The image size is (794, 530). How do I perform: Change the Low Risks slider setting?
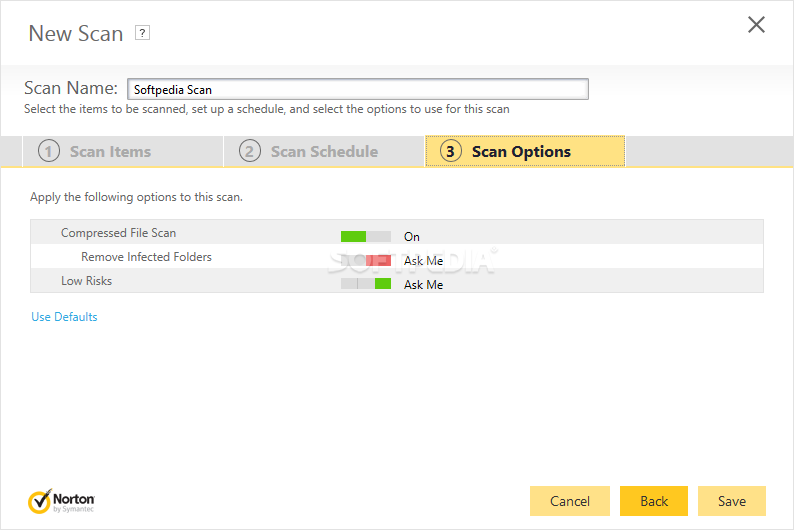tap(366, 284)
